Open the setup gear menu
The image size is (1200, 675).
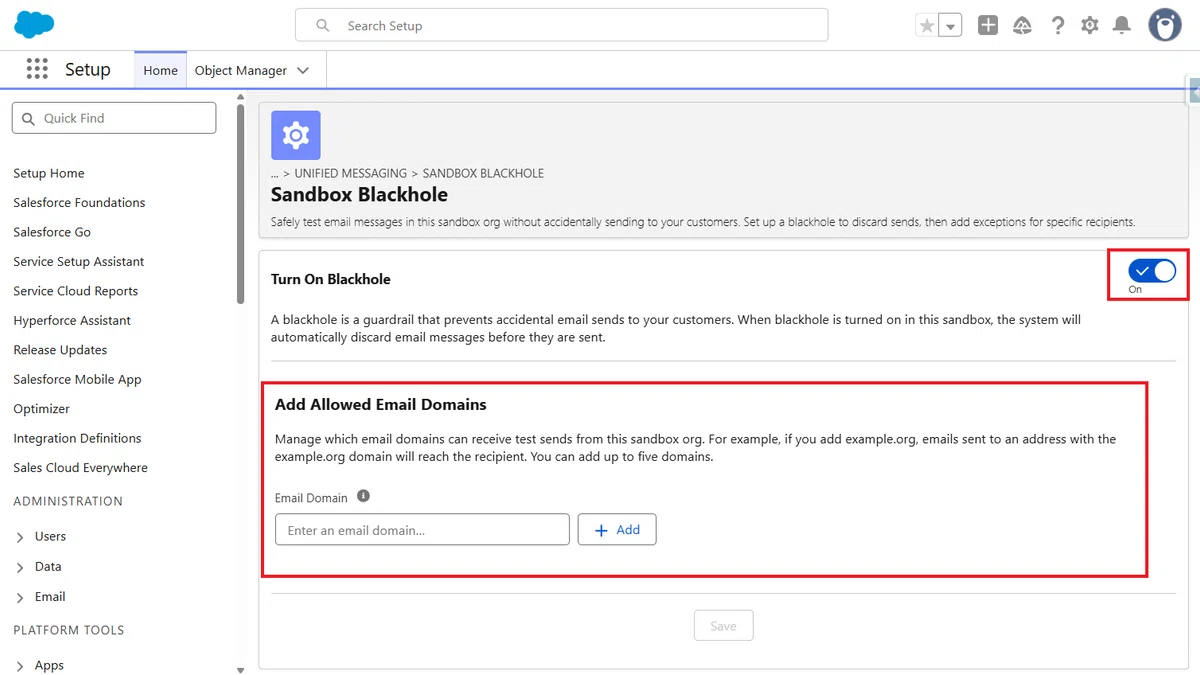[x=1090, y=26]
